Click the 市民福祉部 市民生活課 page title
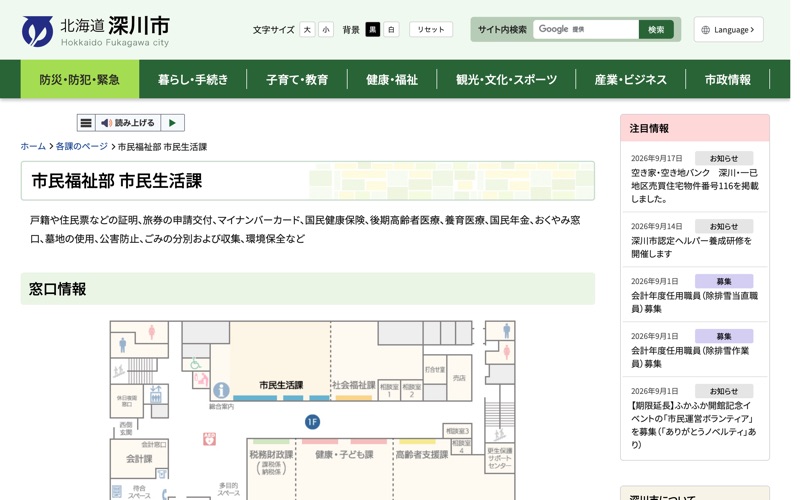Viewport: 800px width, 500px height. point(117,181)
